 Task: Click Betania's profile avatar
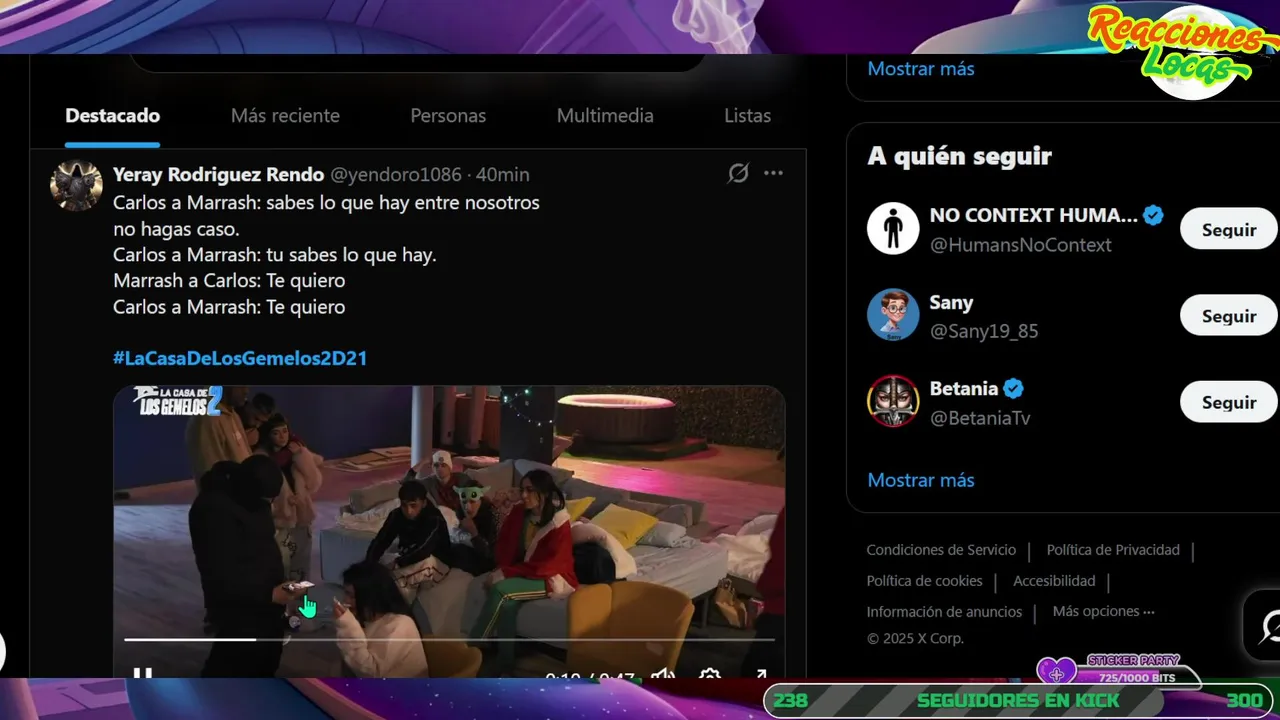click(893, 402)
